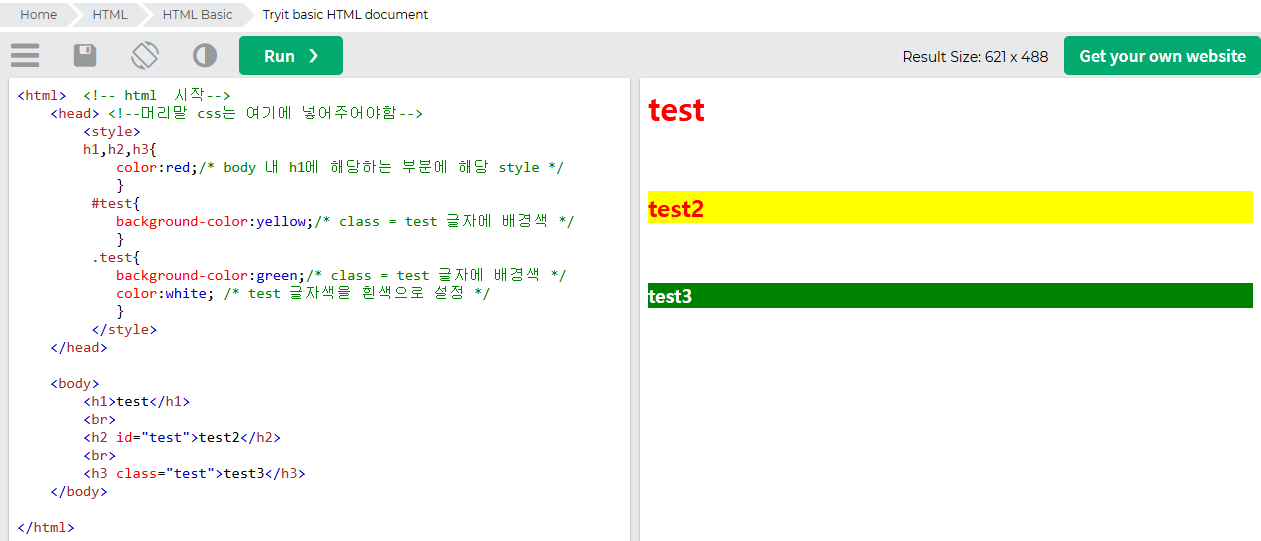Screen dimensions: 1261x541
Task: Click the </head> closing tag
Action: pyautogui.click(x=79, y=347)
